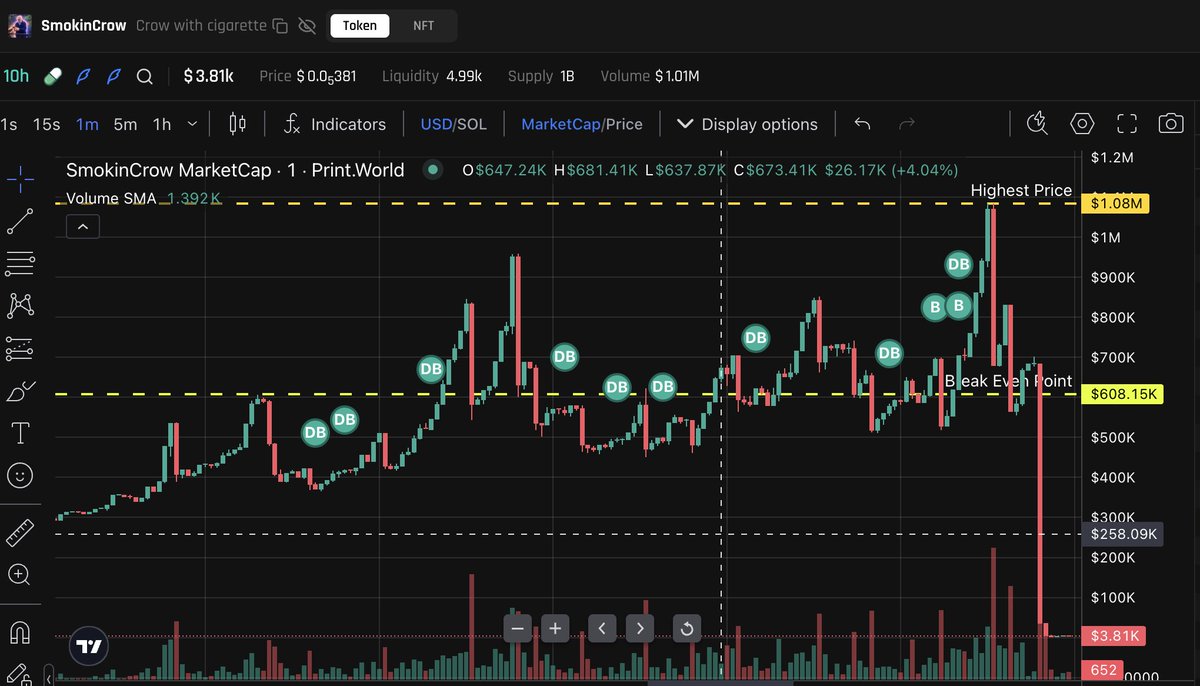Switch to the Token tab
1200x686 pixels.
pyautogui.click(x=360, y=25)
